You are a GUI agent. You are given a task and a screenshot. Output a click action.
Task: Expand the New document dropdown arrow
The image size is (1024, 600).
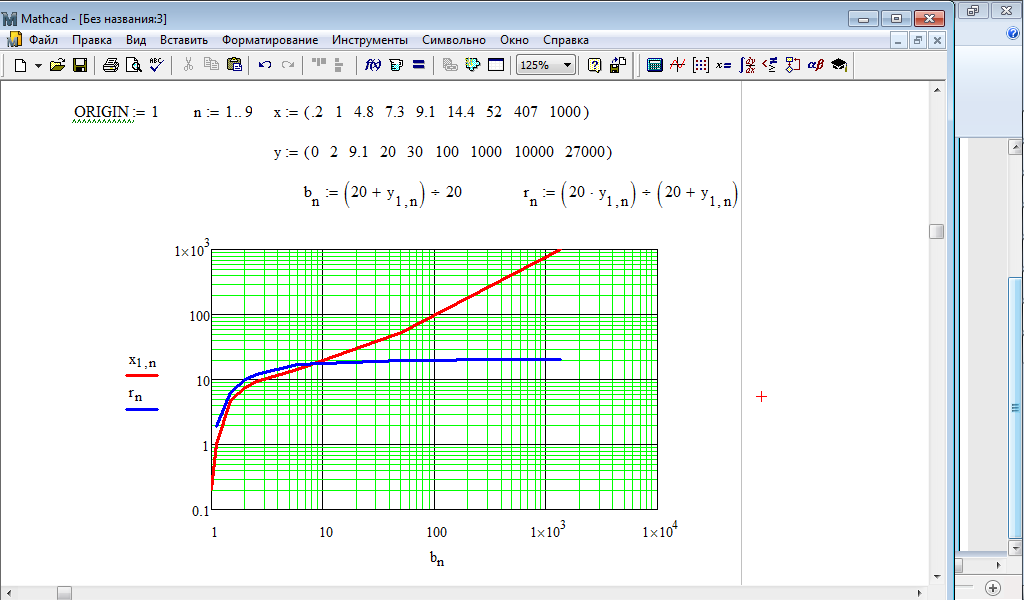tap(38, 65)
